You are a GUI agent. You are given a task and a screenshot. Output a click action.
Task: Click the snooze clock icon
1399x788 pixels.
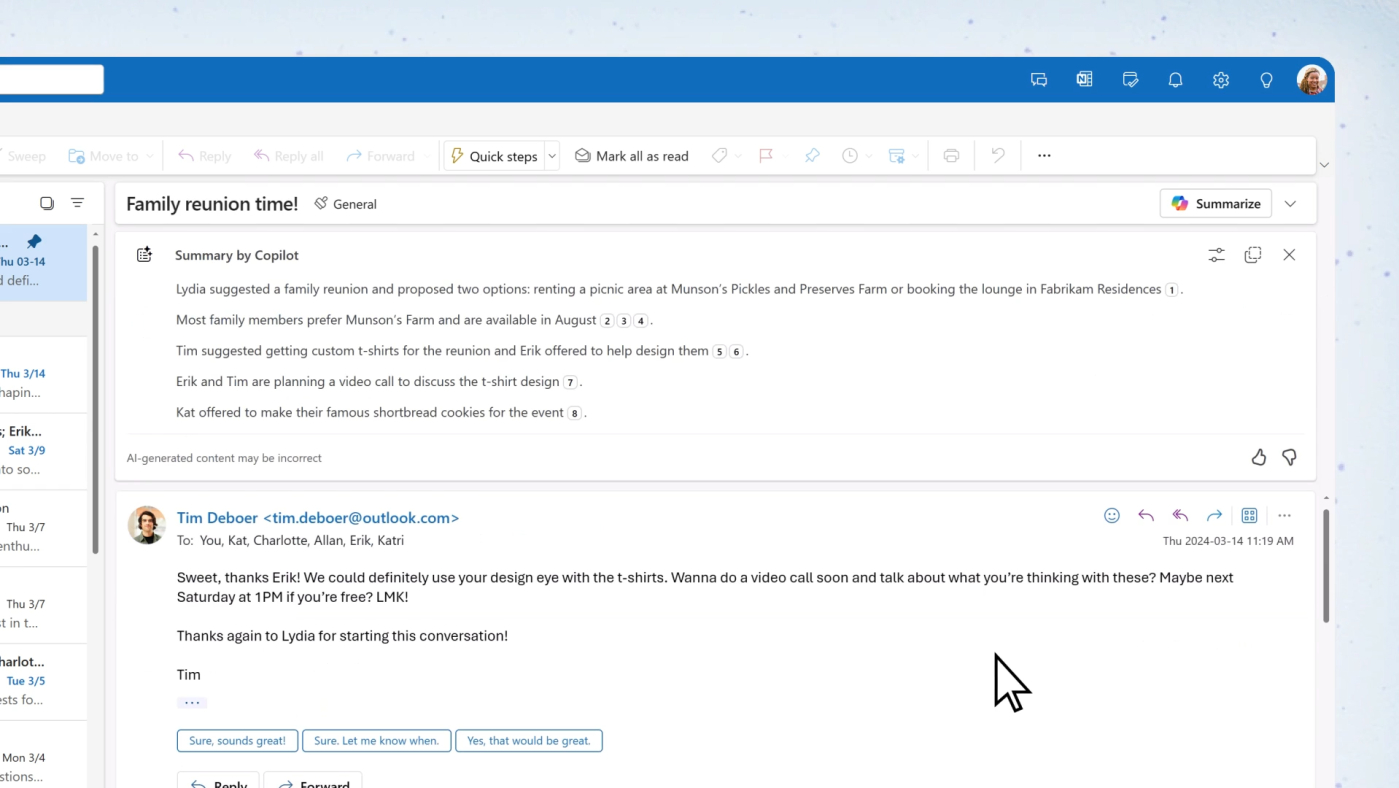point(850,156)
